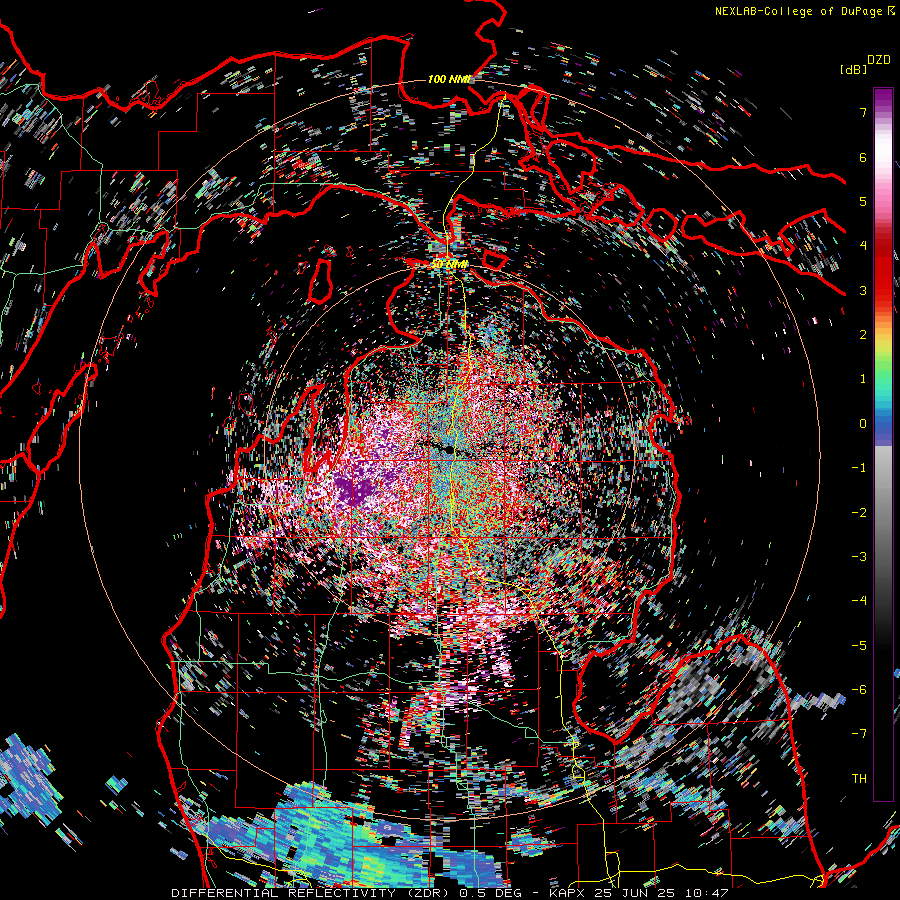
Task: Click the -1 value on the color scale
Action: coord(859,468)
